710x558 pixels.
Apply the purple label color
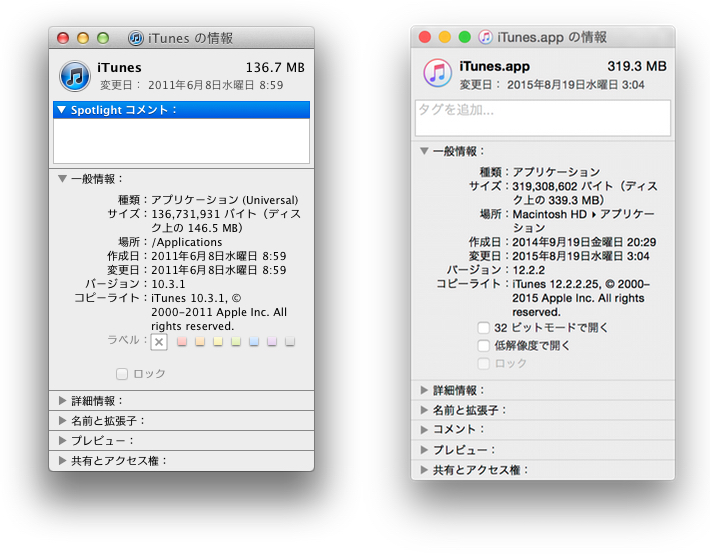point(272,342)
